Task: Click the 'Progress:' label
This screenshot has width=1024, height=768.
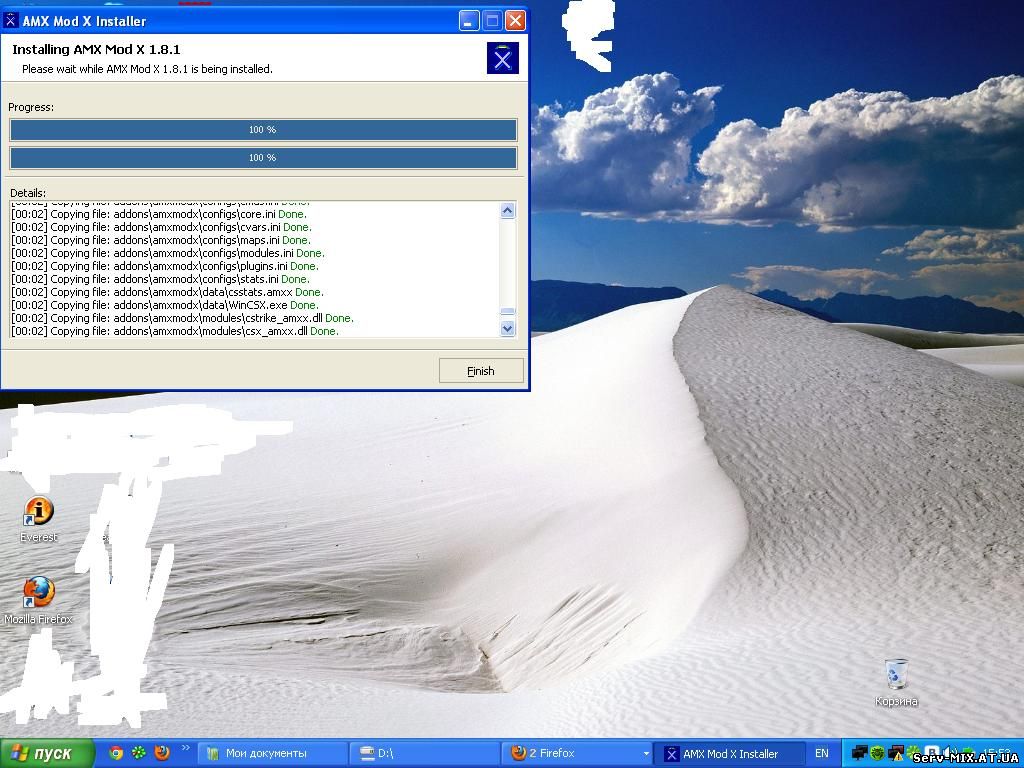Action: coord(31,107)
